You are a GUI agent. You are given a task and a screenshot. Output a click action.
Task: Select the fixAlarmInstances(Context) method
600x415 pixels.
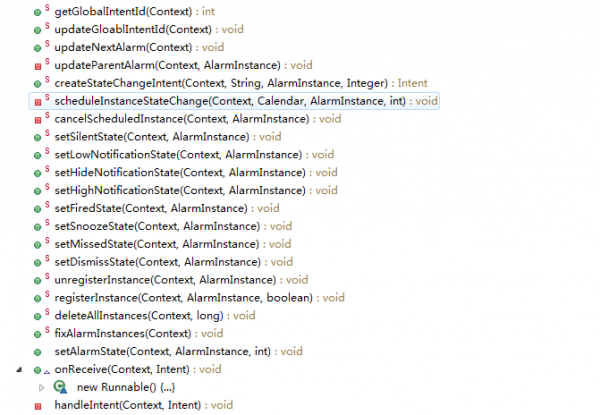[x=139, y=334]
